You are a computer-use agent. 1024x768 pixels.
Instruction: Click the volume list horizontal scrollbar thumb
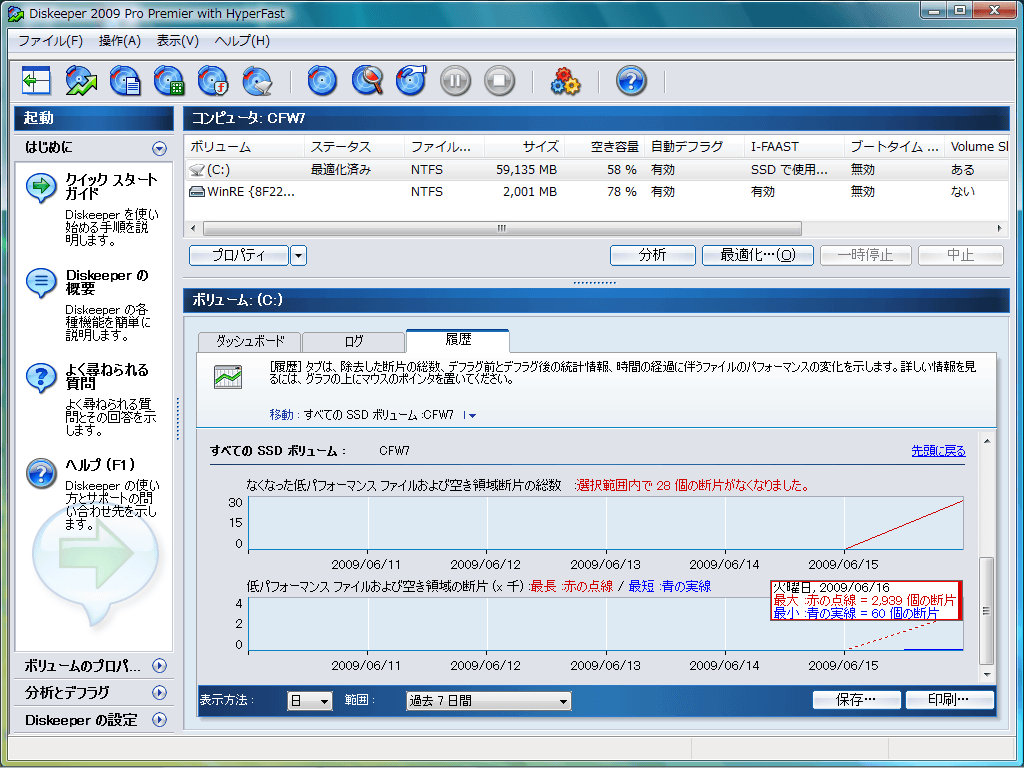(502, 229)
